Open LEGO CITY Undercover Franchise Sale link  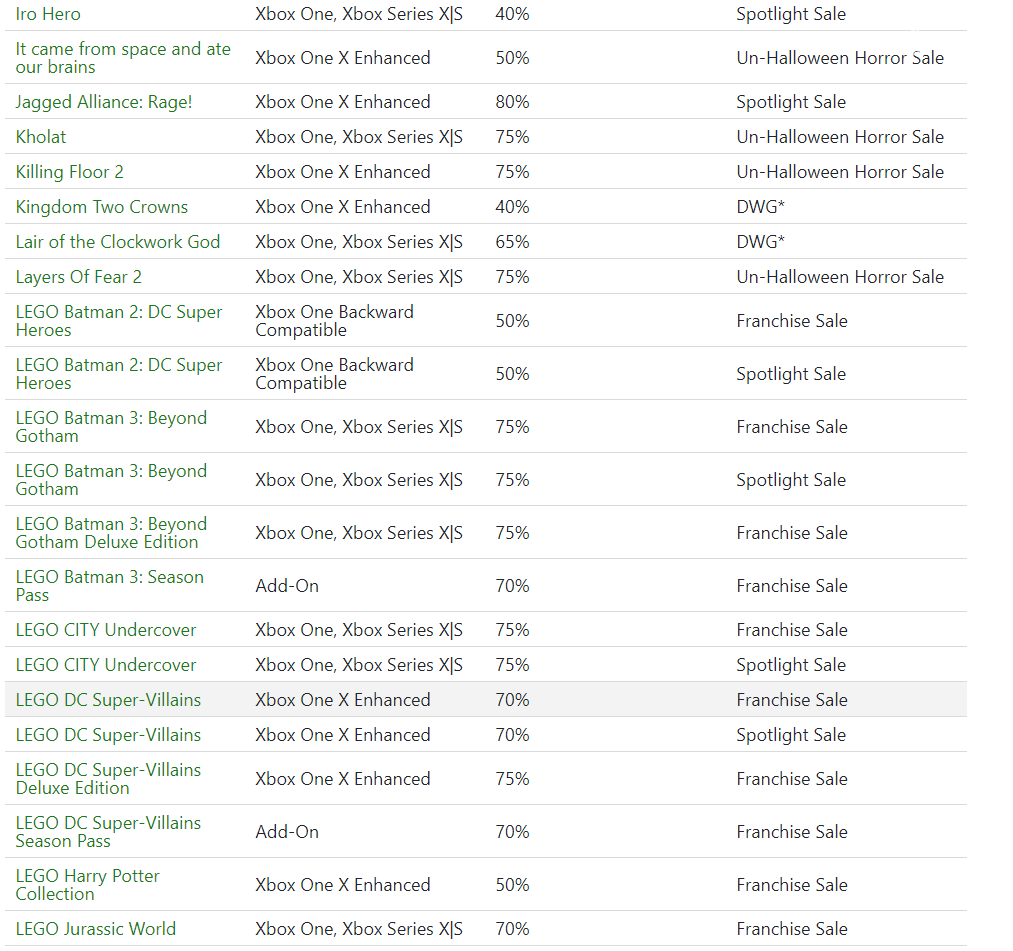tap(105, 630)
